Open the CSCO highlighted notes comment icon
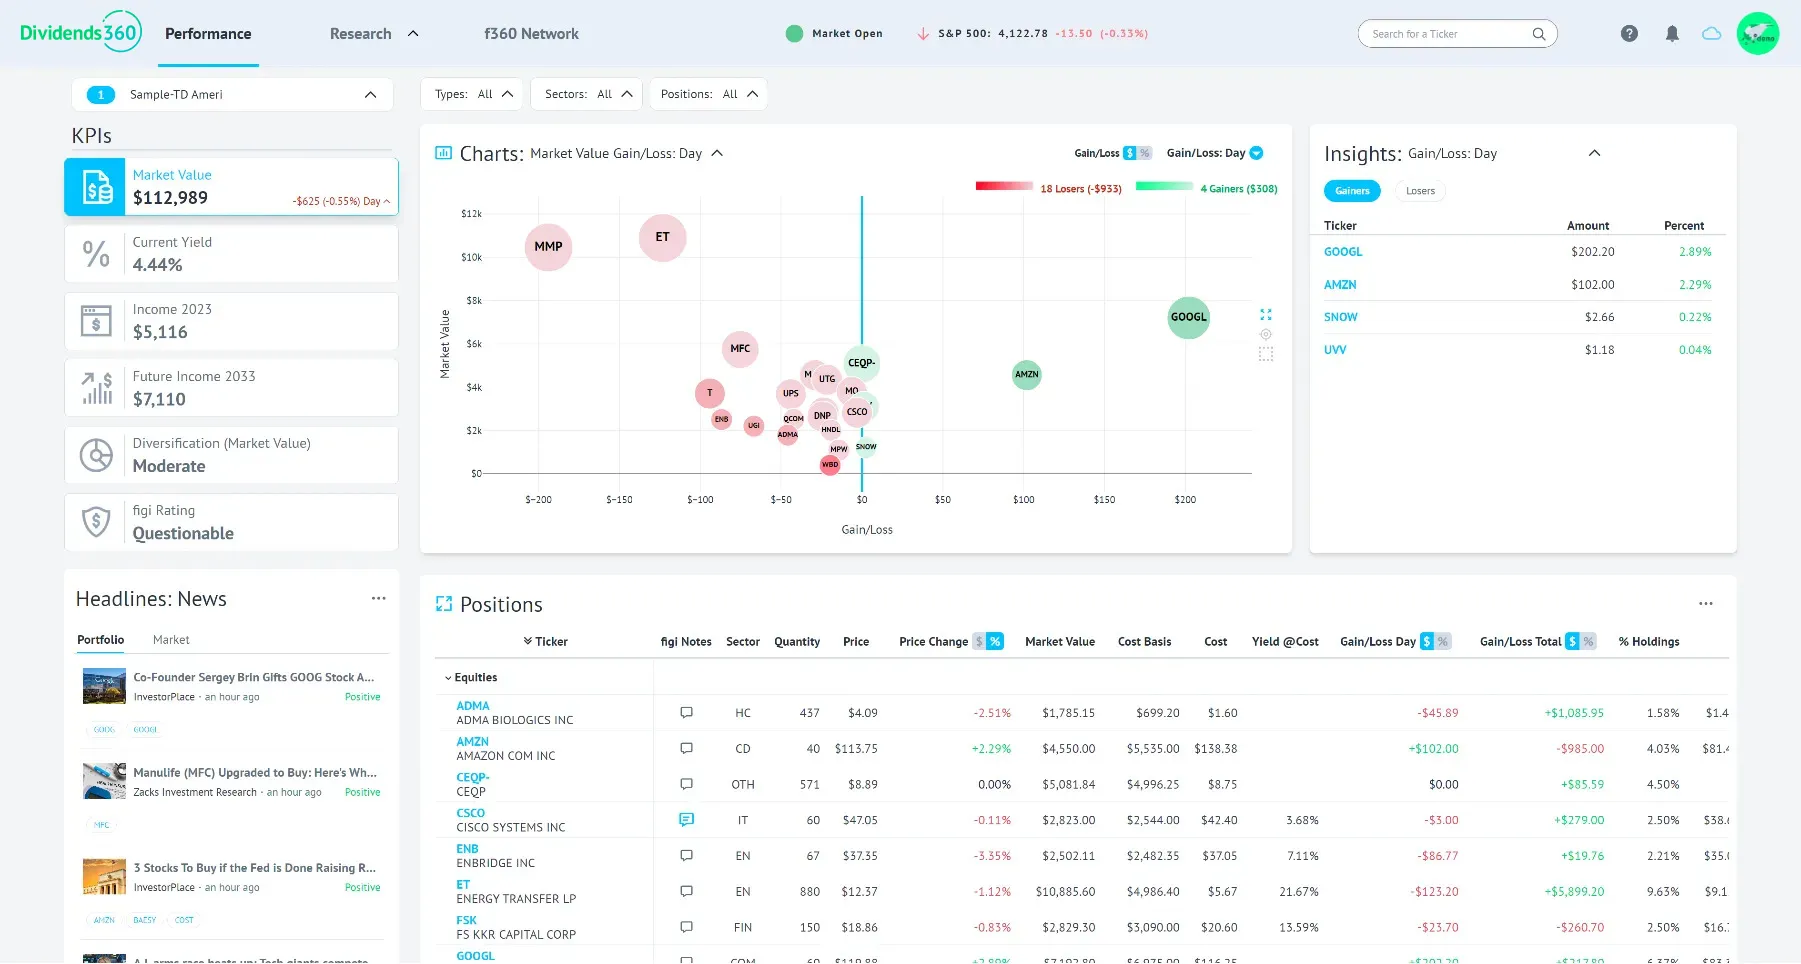The width and height of the screenshot is (1801, 964). point(686,820)
